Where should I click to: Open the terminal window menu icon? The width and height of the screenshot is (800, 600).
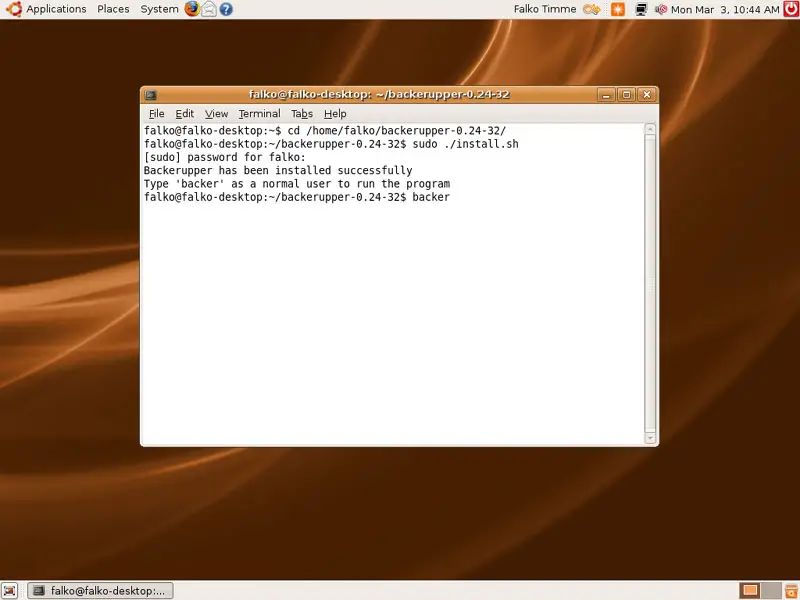151,95
